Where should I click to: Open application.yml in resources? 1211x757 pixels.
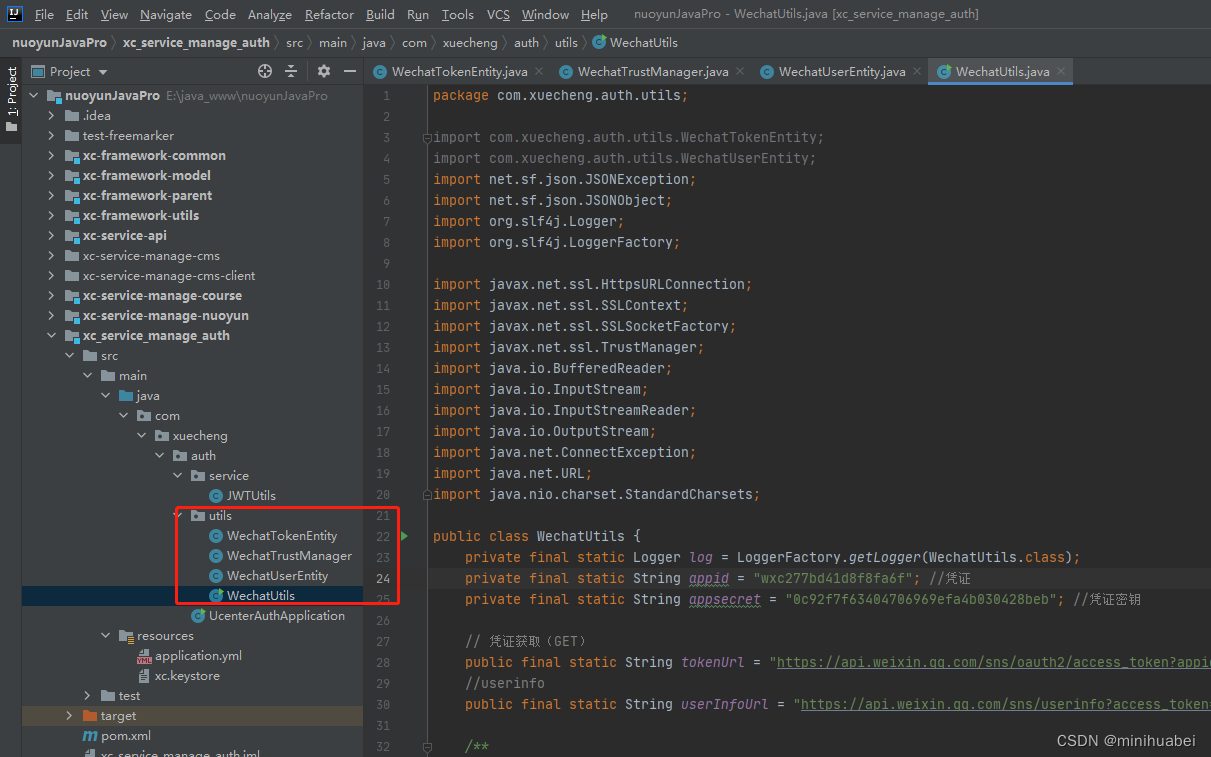[x=198, y=656]
